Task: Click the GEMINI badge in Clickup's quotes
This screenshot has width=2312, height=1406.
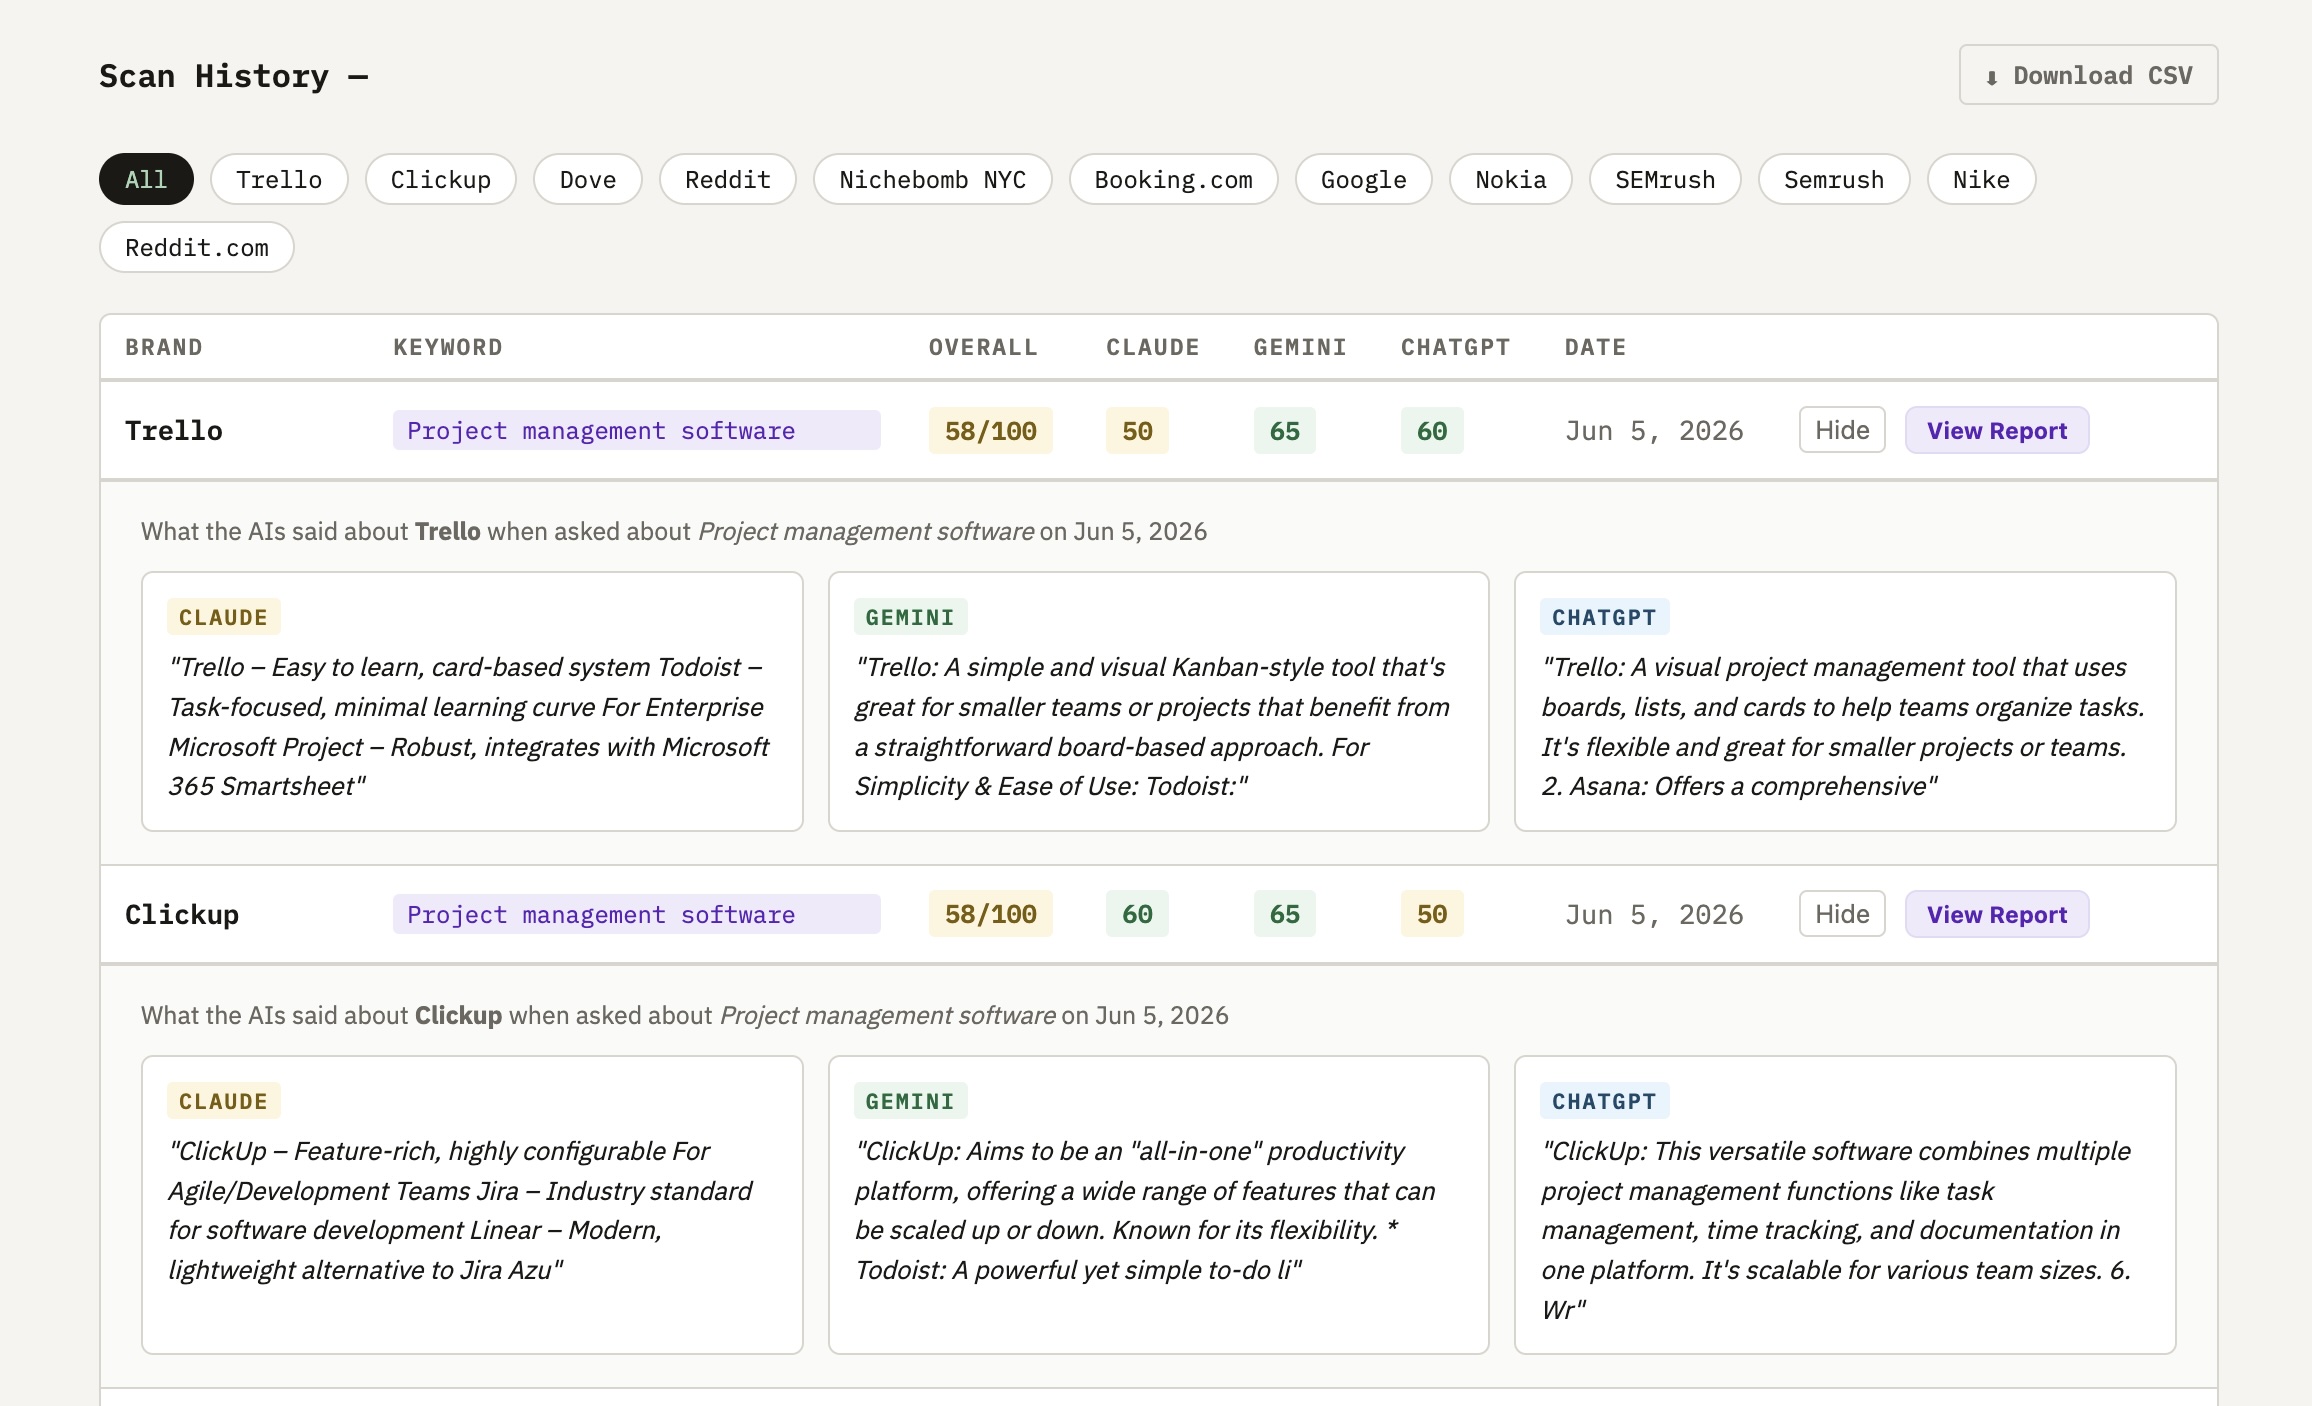Action: [x=910, y=1102]
